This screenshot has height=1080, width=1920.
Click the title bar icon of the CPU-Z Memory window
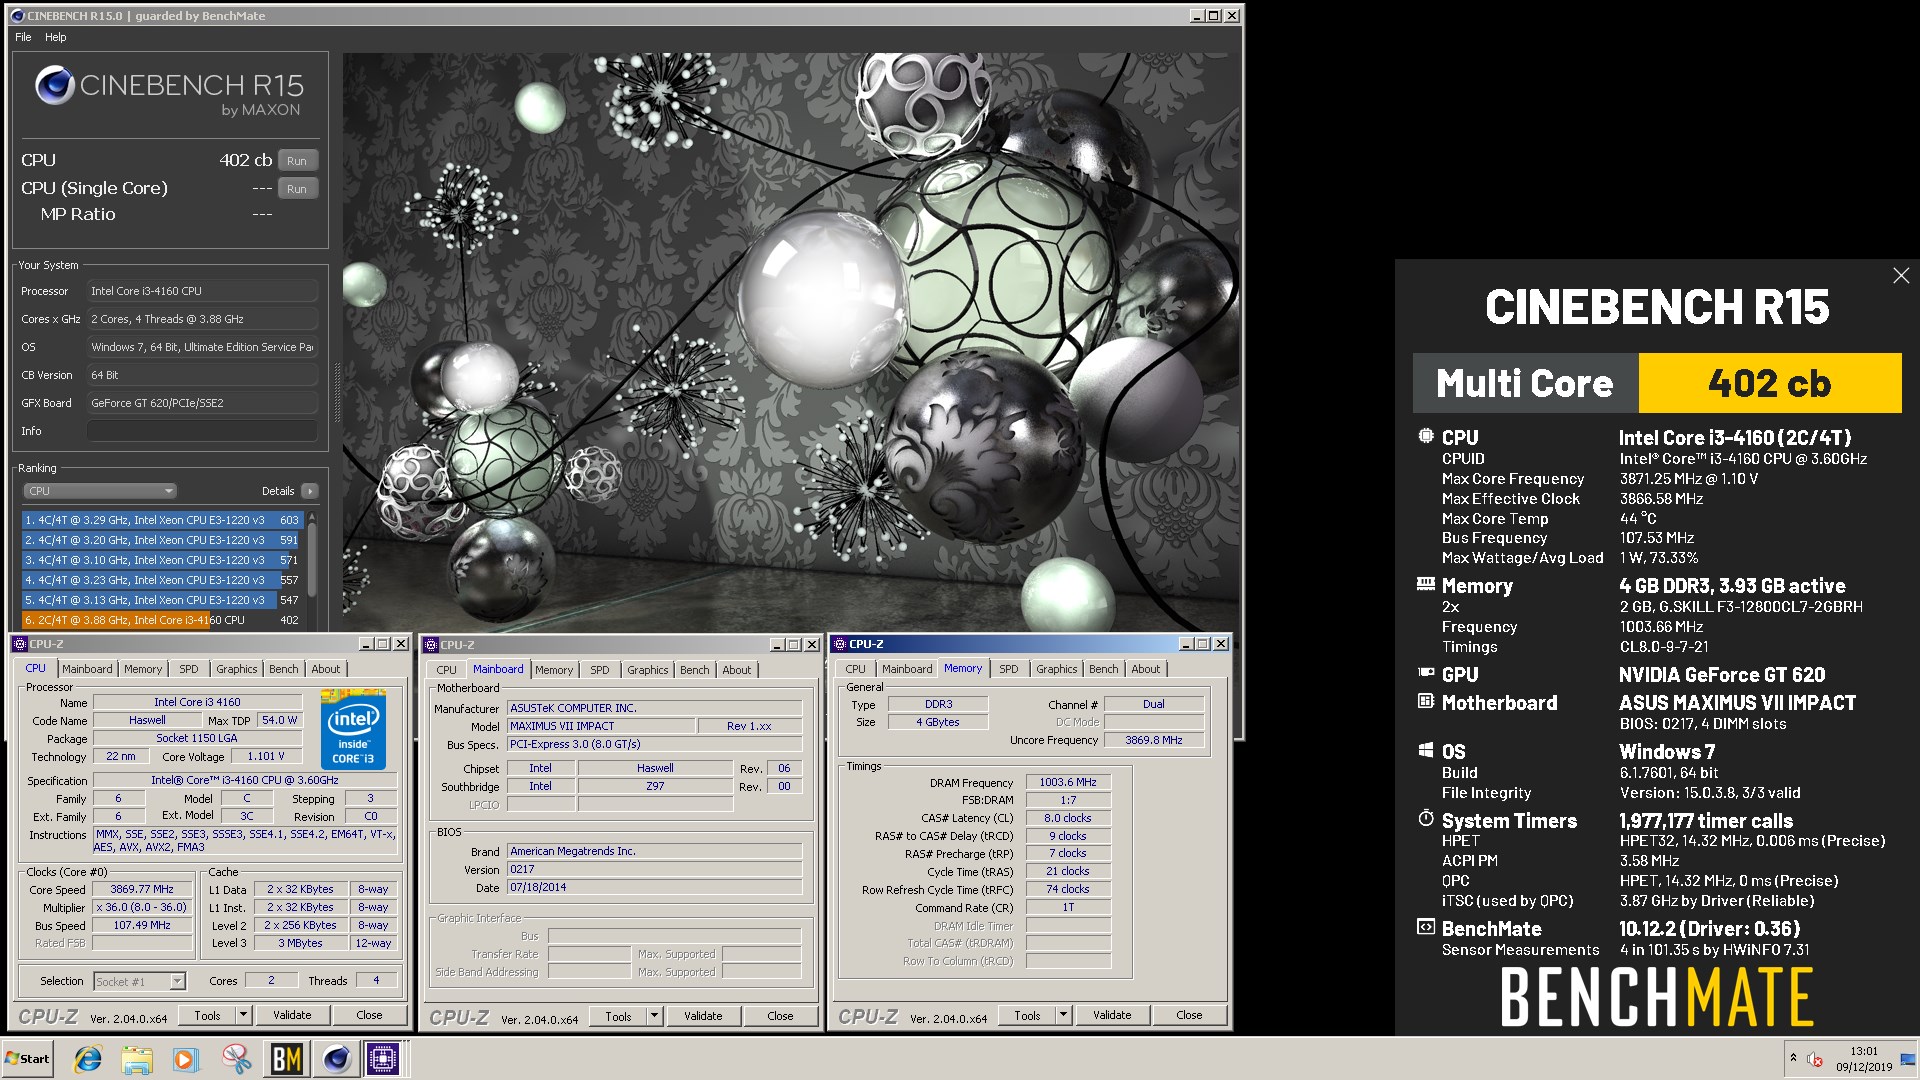840,644
